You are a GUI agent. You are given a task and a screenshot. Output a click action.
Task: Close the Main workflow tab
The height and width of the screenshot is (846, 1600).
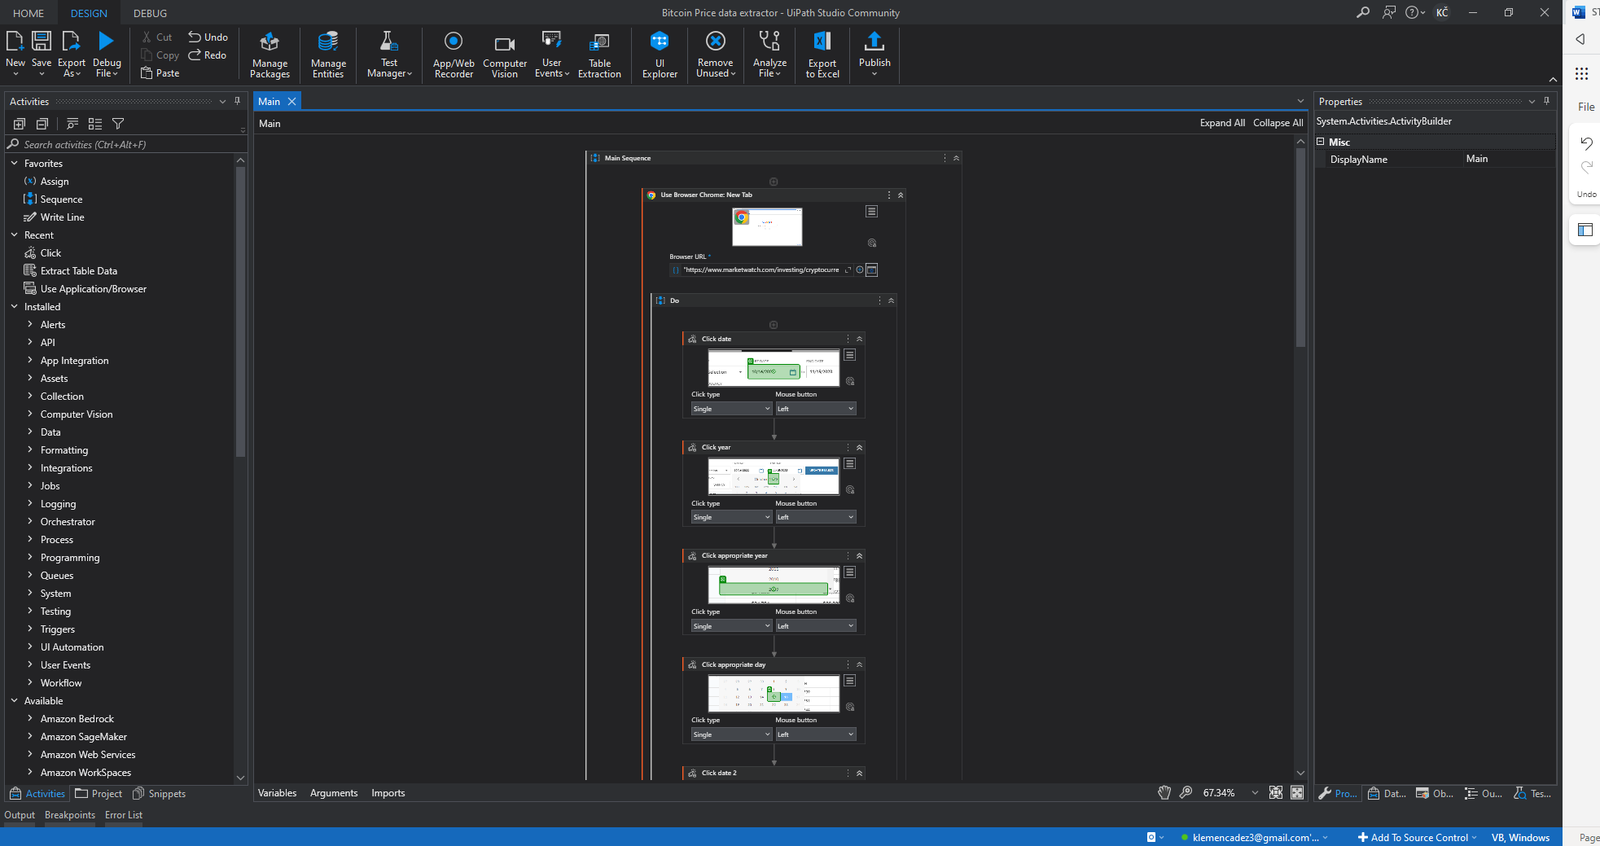292,101
